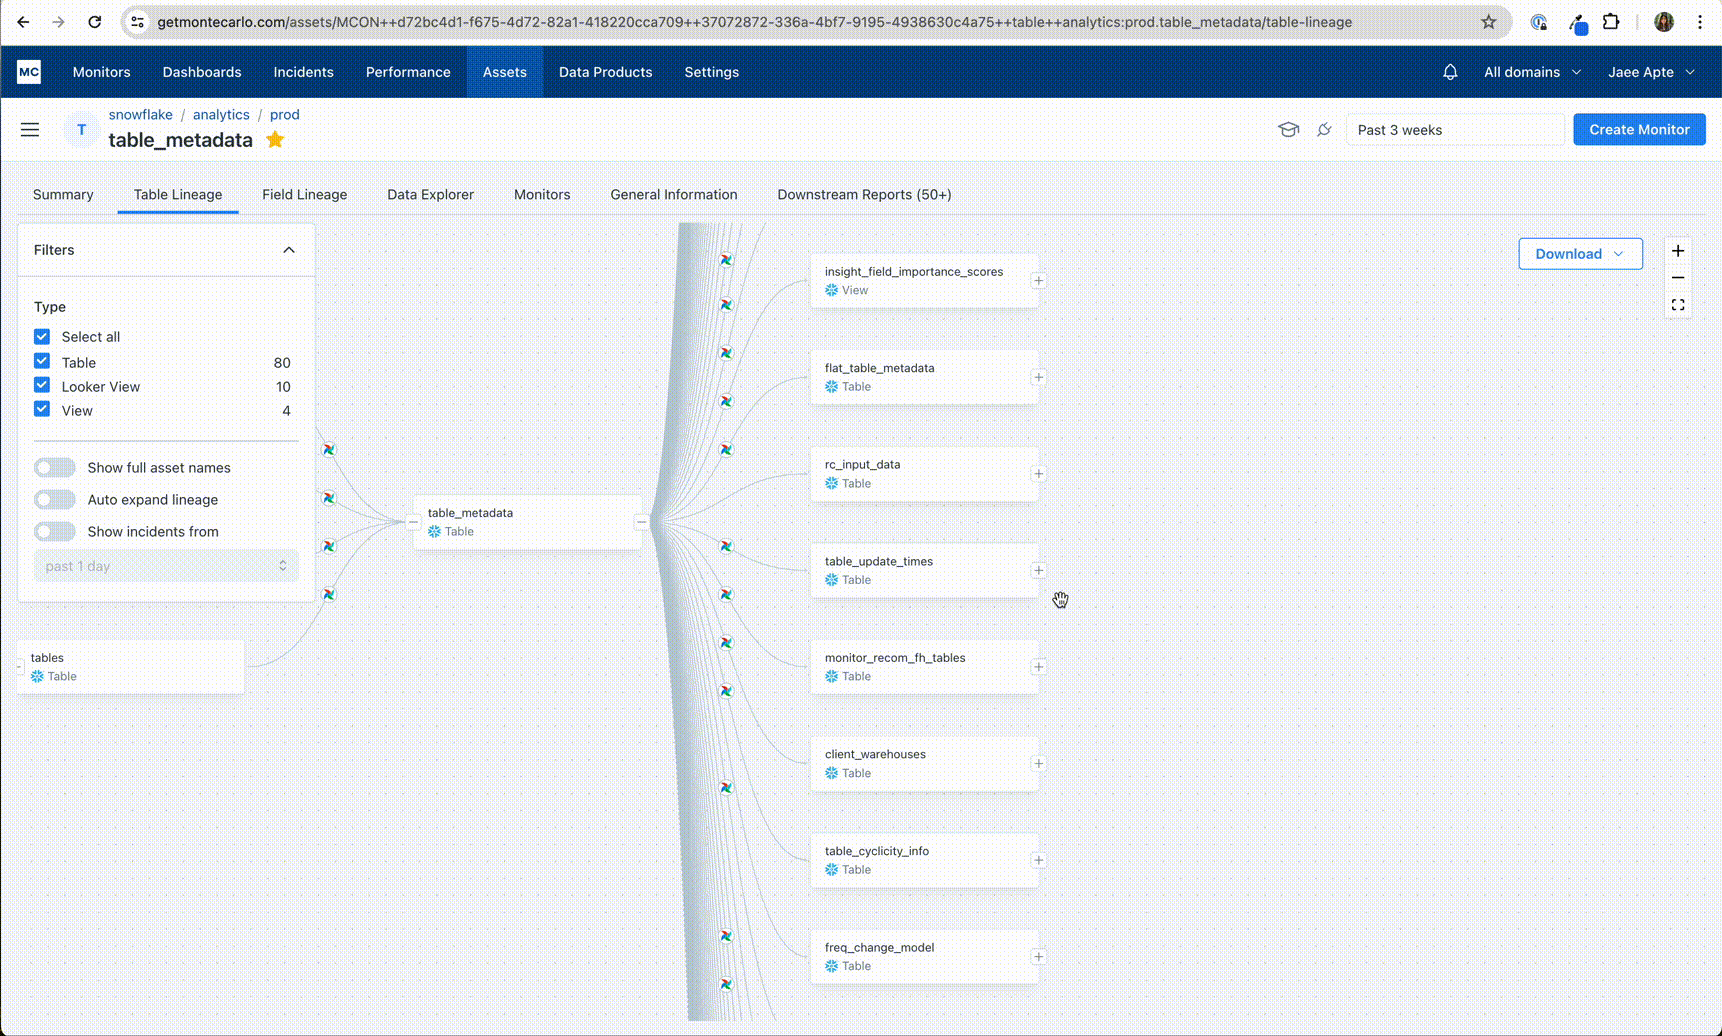The width and height of the screenshot is (1722, 1036).
Task: Expand downstream of table_cyclicity_info node
Action: 1039,861
